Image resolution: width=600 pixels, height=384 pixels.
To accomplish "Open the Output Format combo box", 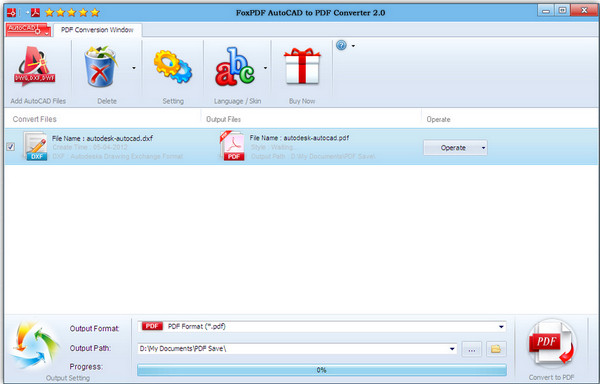I will tap(322, 327).
